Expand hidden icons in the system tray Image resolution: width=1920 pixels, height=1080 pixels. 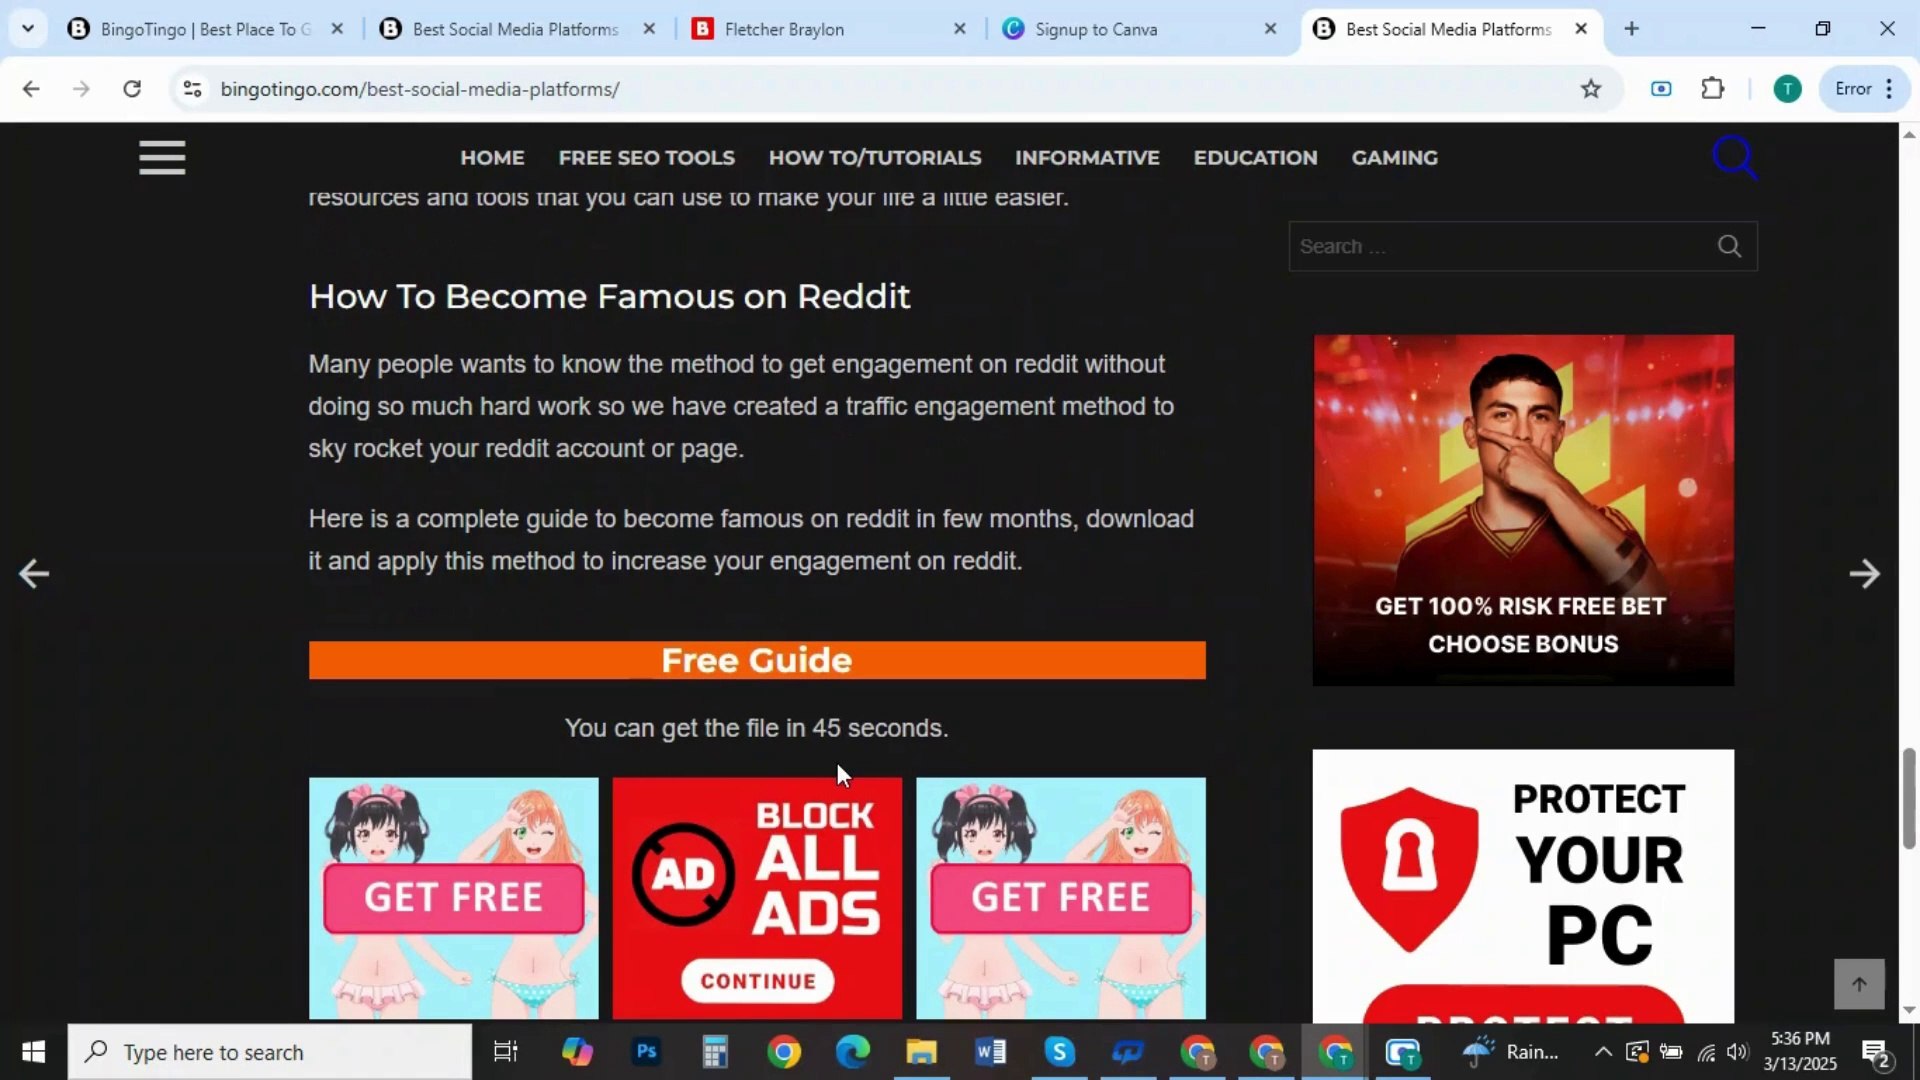click(1601, 1051)
